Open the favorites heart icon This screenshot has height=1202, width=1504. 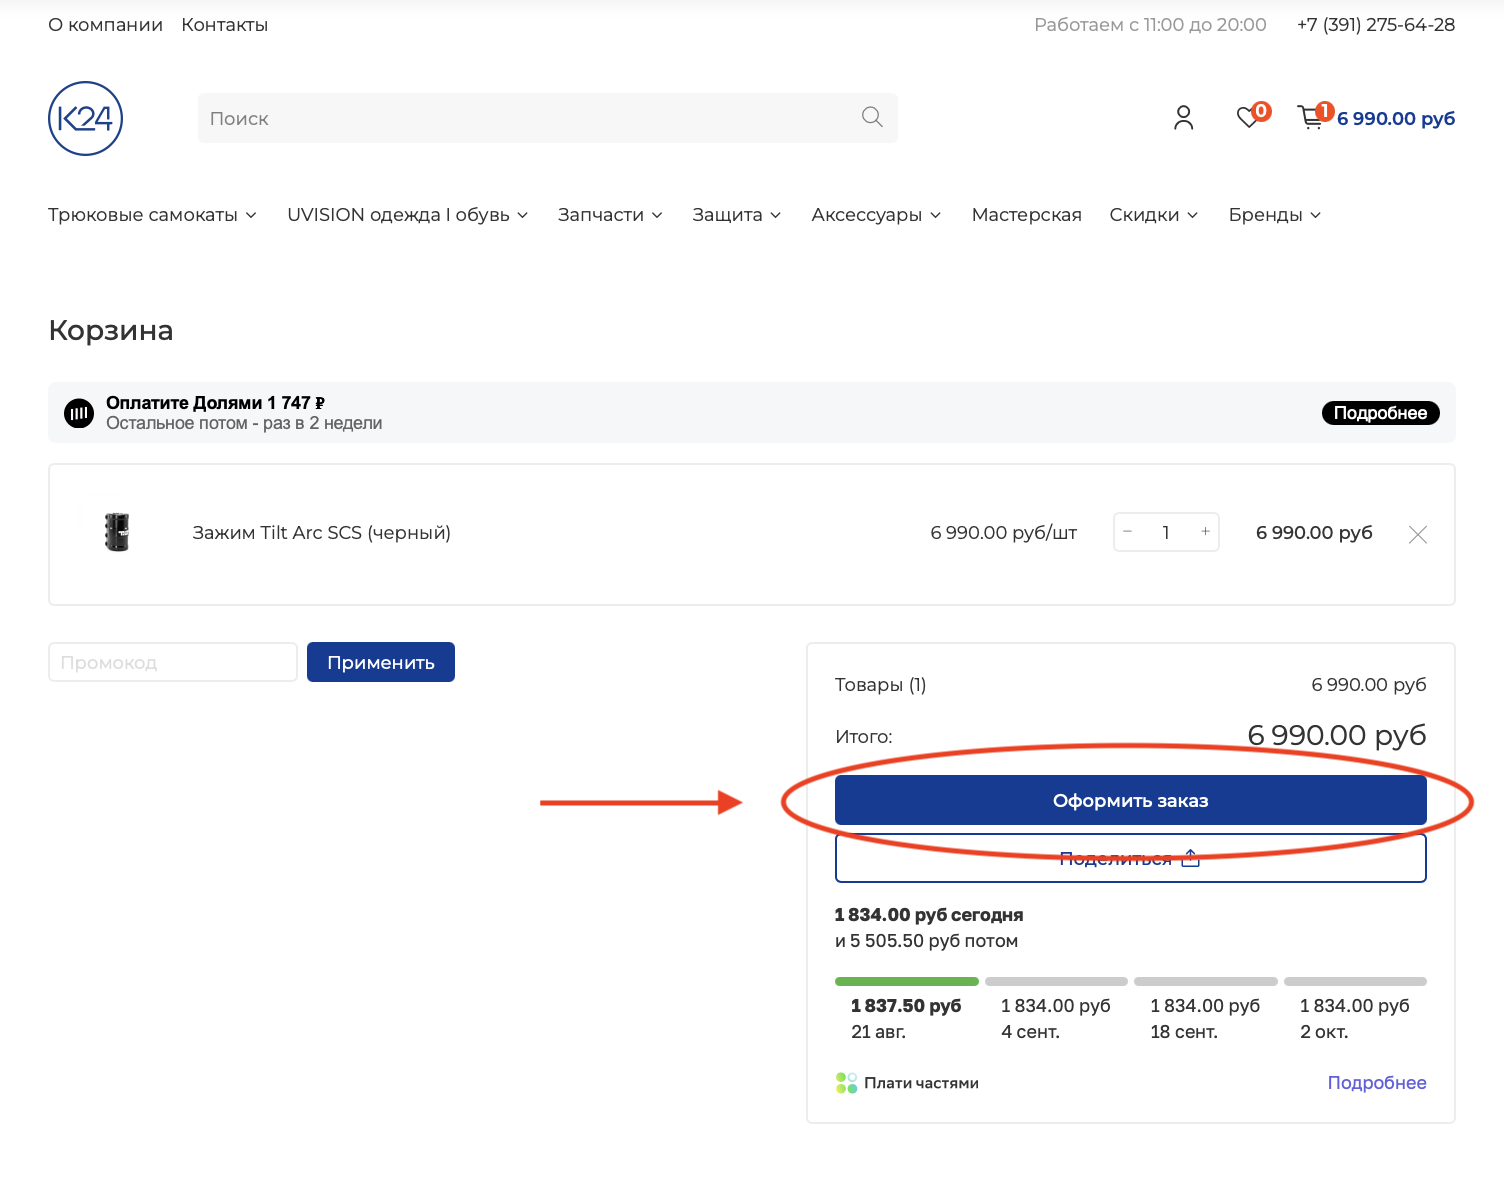(x=1248, y=117)
